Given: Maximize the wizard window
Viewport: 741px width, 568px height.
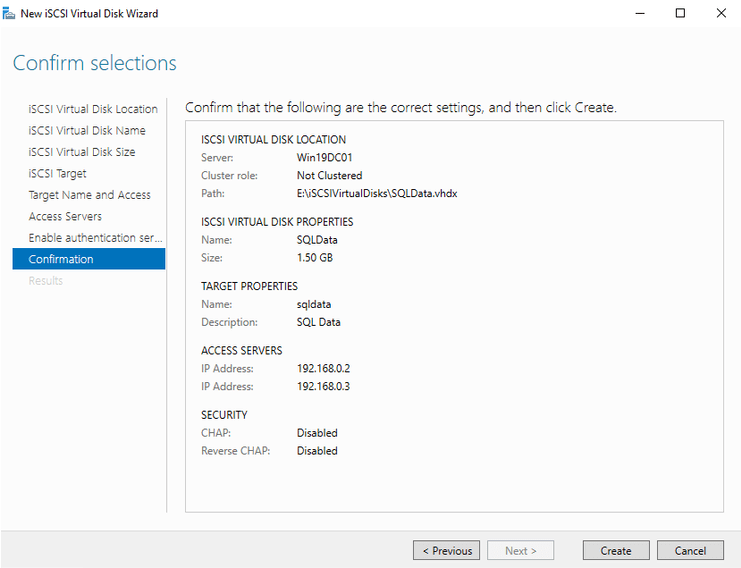Looking at the screenshot, I should (x=680, y=13).
